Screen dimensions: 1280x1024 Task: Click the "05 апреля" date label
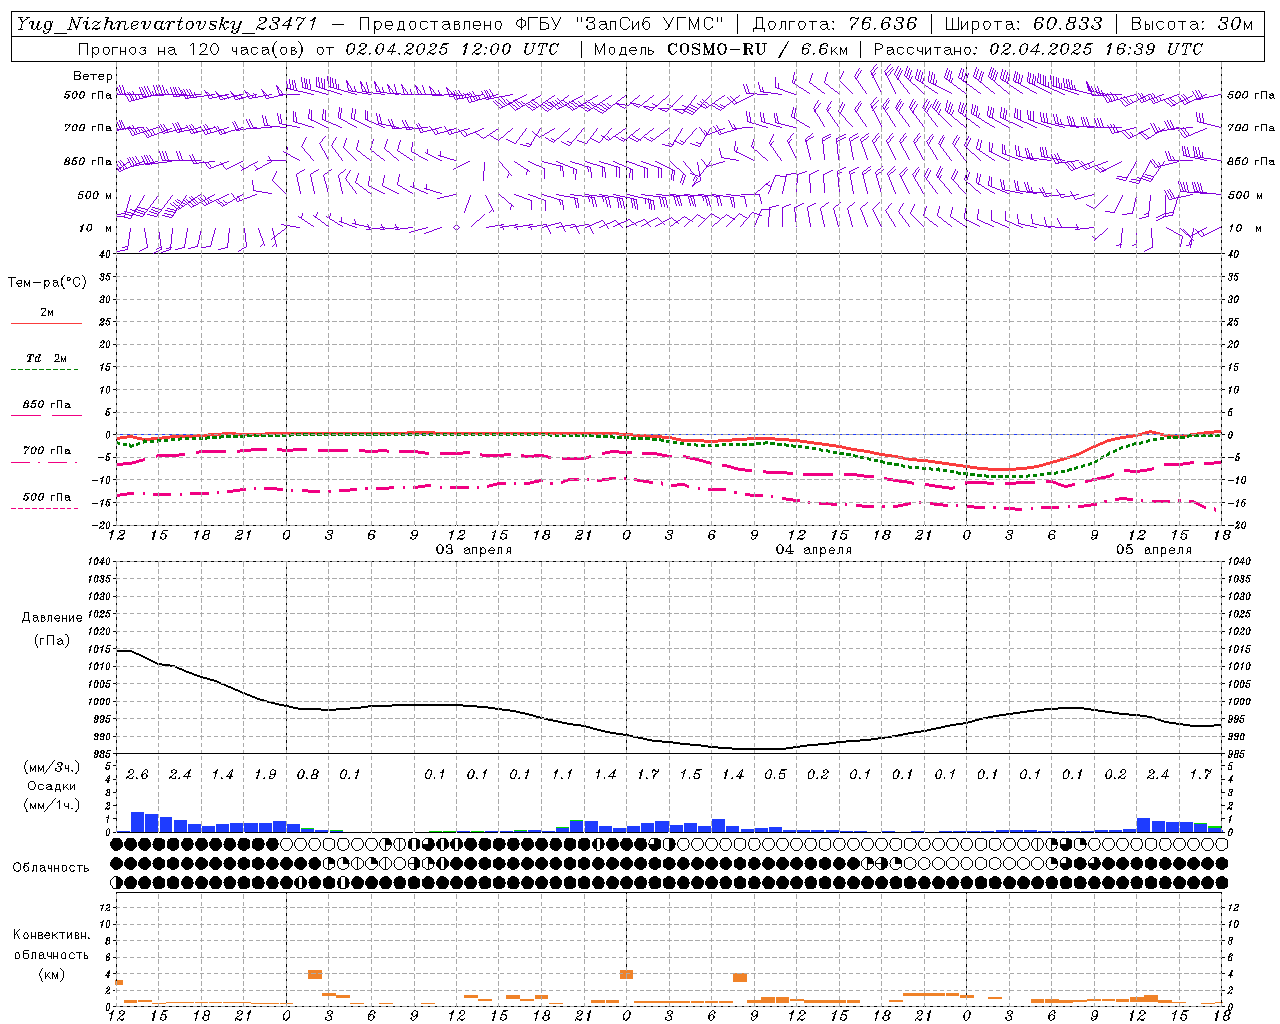click(1154, 550)
